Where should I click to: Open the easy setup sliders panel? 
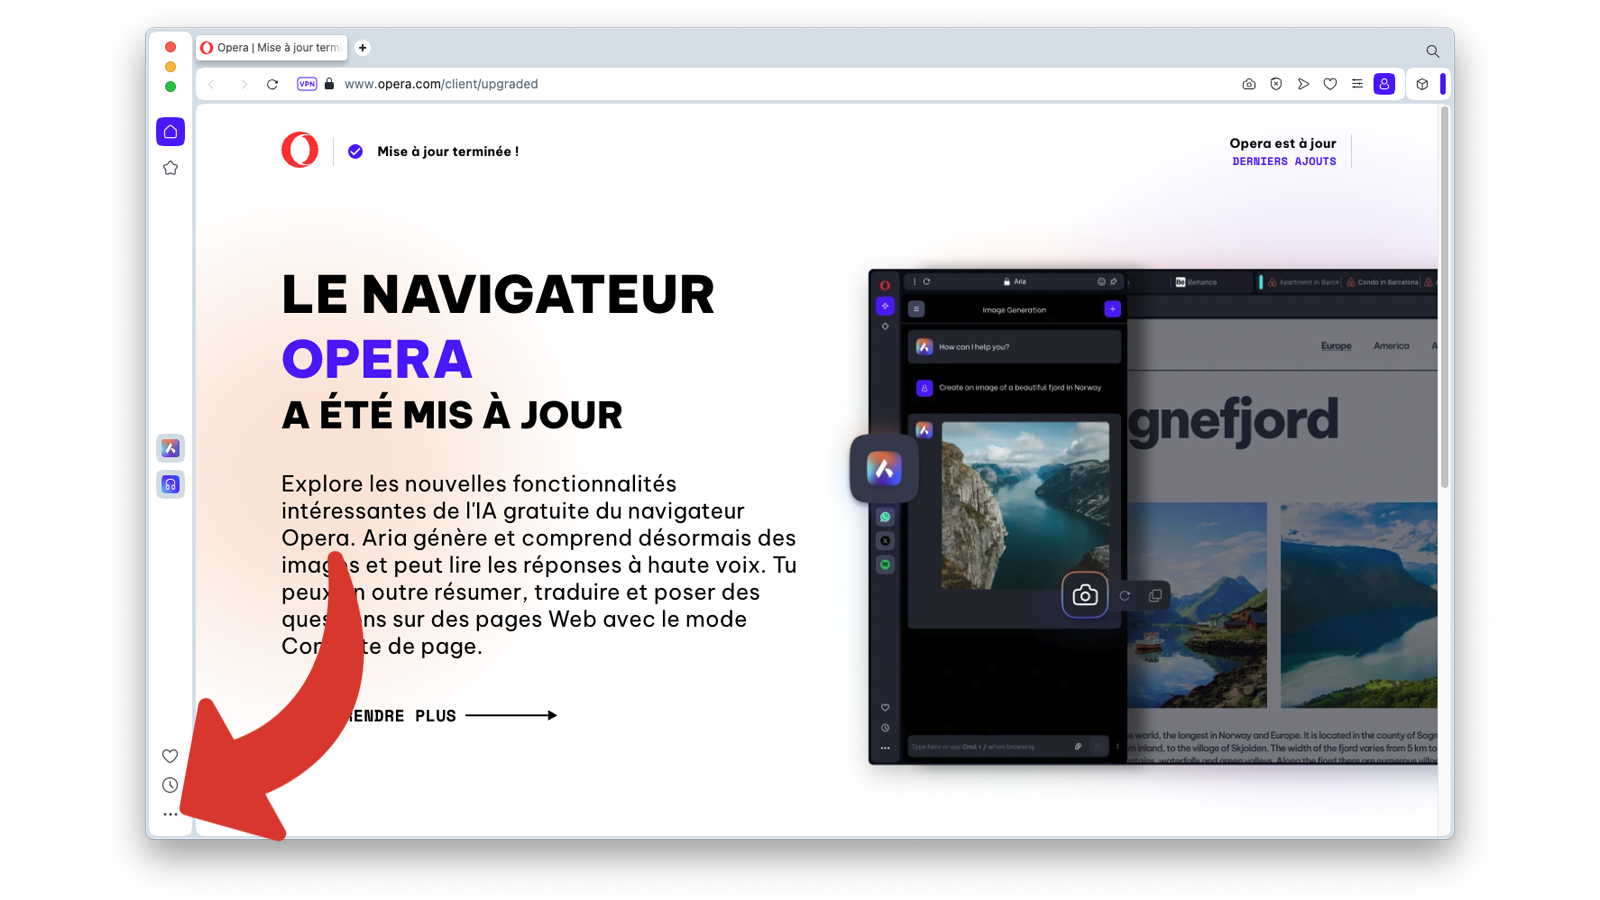click(1357, 84)
